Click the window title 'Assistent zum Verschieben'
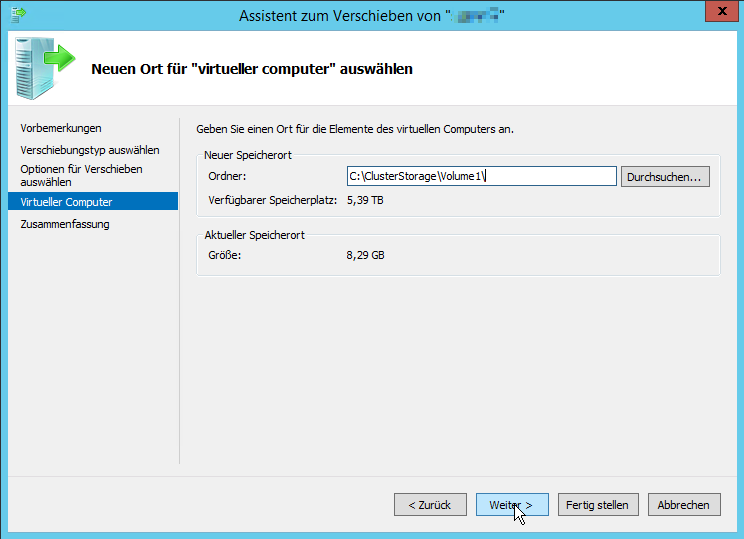This screenshot has width=744, height=539. point(340,15)
